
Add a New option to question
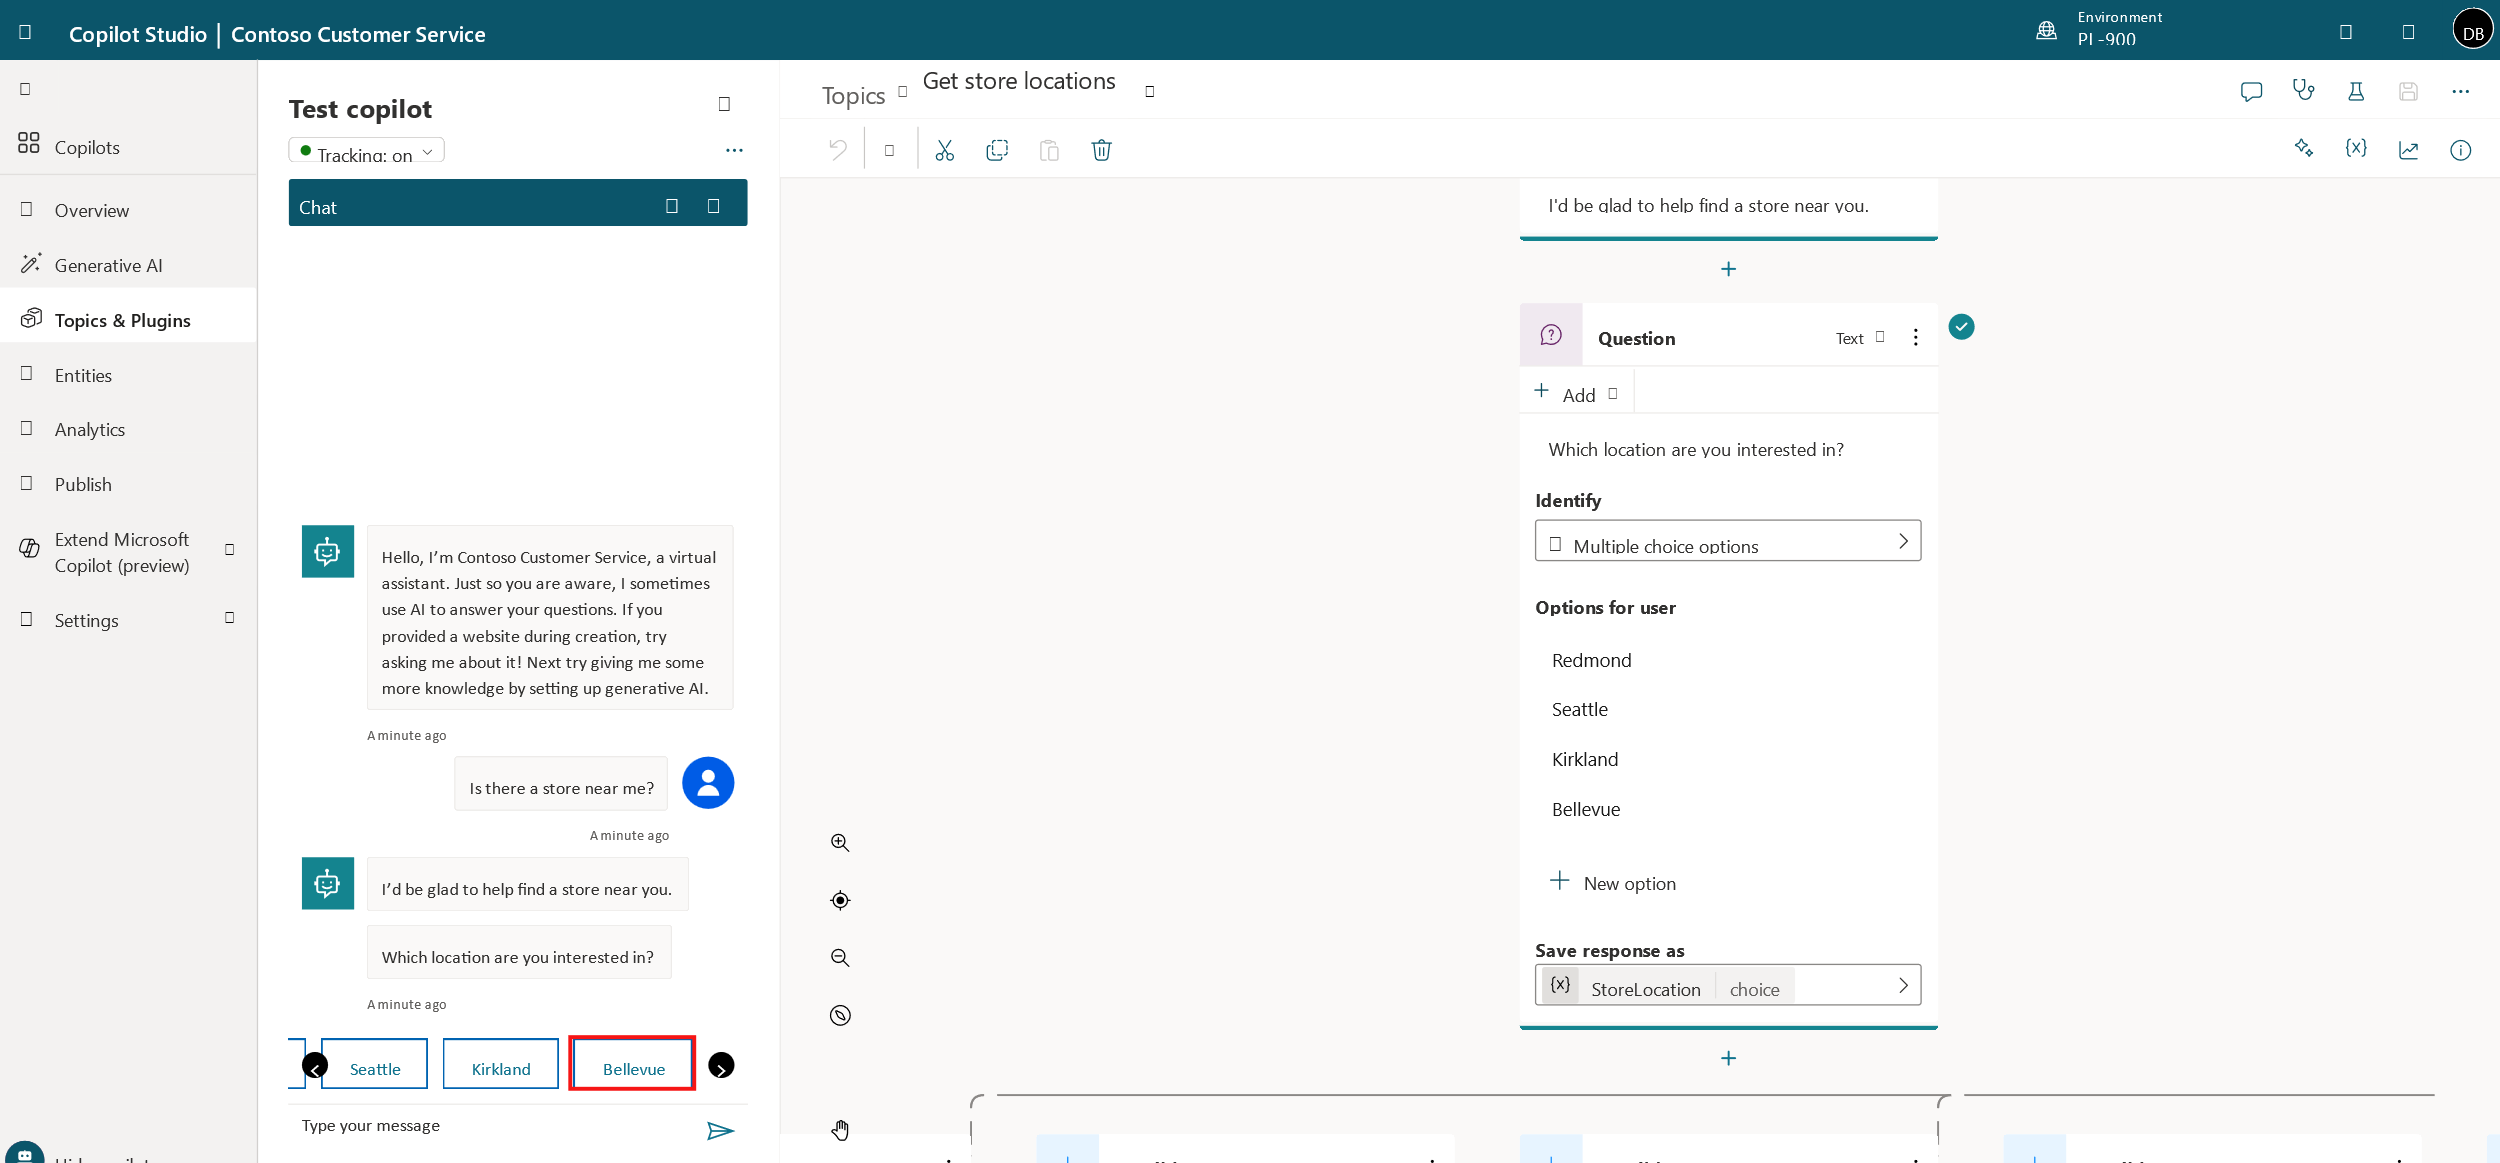(1613, 882)
